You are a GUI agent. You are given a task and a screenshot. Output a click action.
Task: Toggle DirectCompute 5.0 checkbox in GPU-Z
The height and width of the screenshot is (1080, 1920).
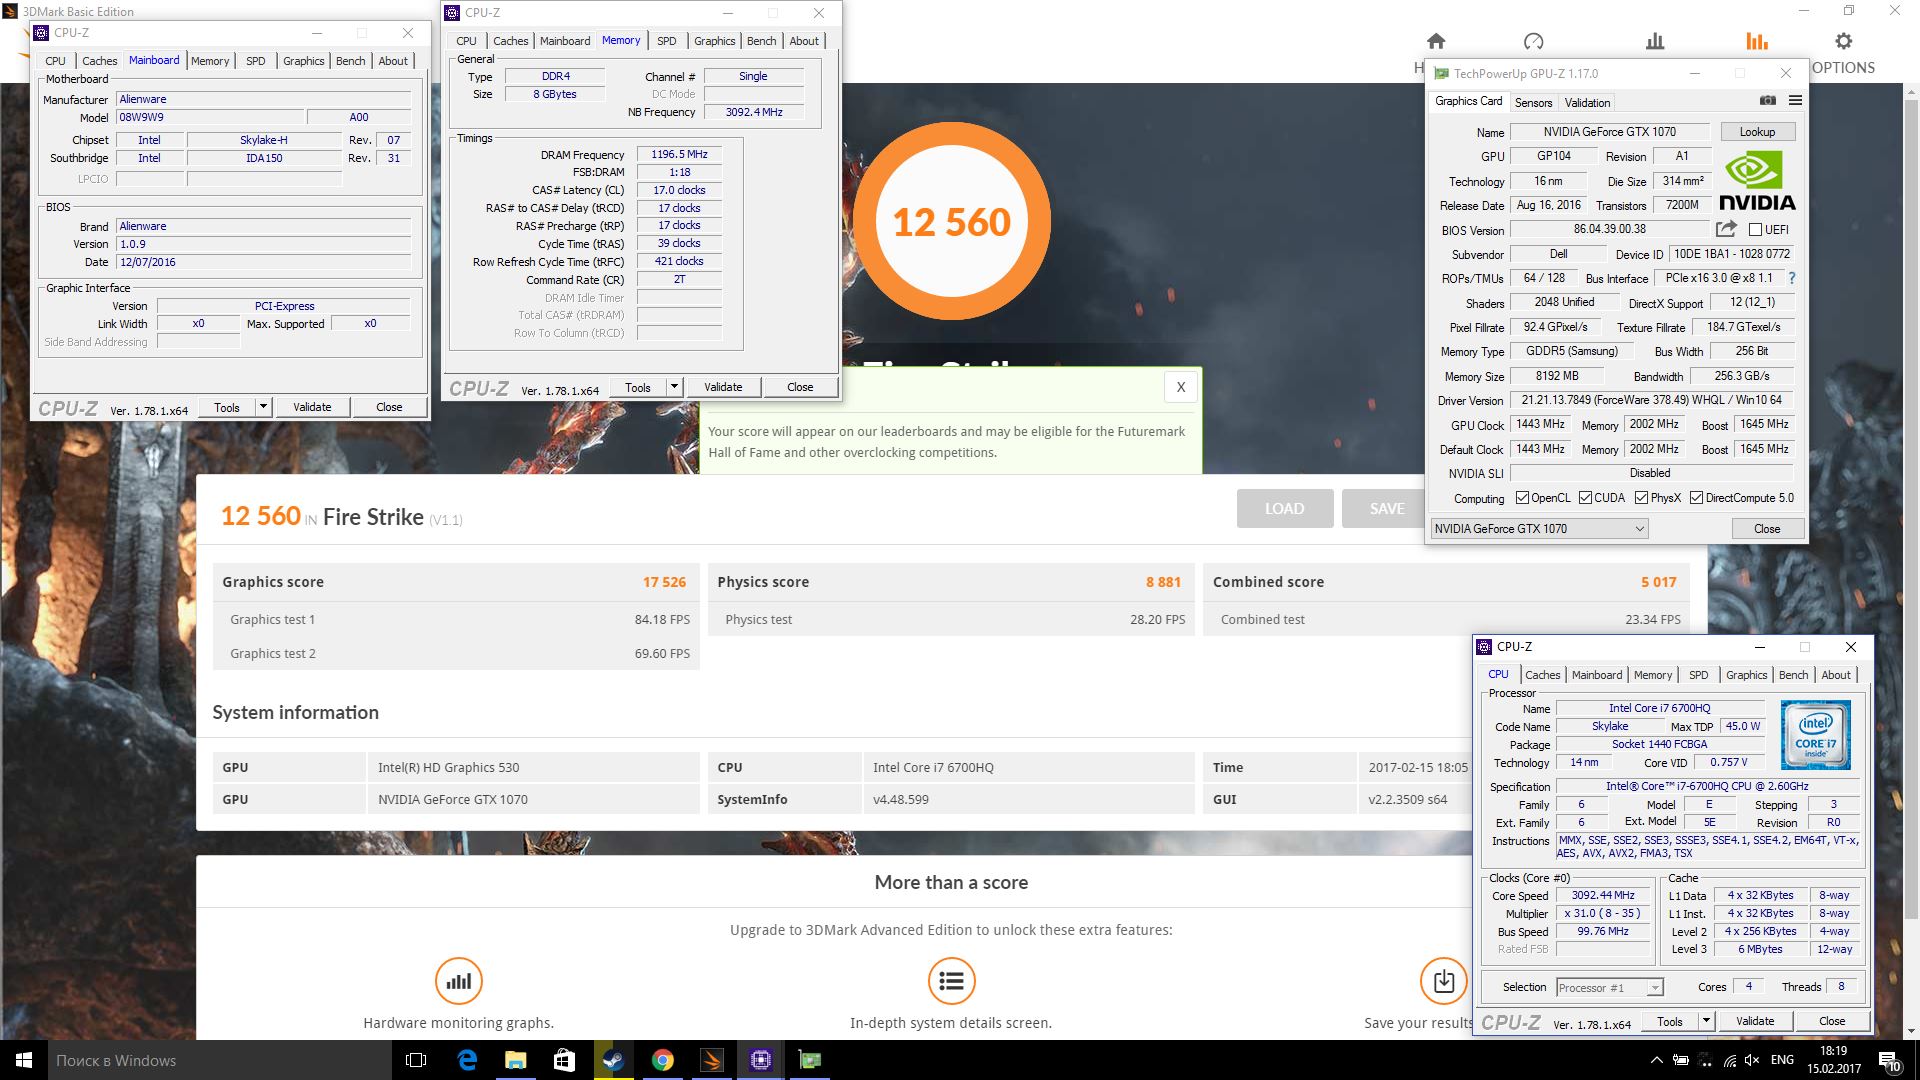coord(1696,497)
